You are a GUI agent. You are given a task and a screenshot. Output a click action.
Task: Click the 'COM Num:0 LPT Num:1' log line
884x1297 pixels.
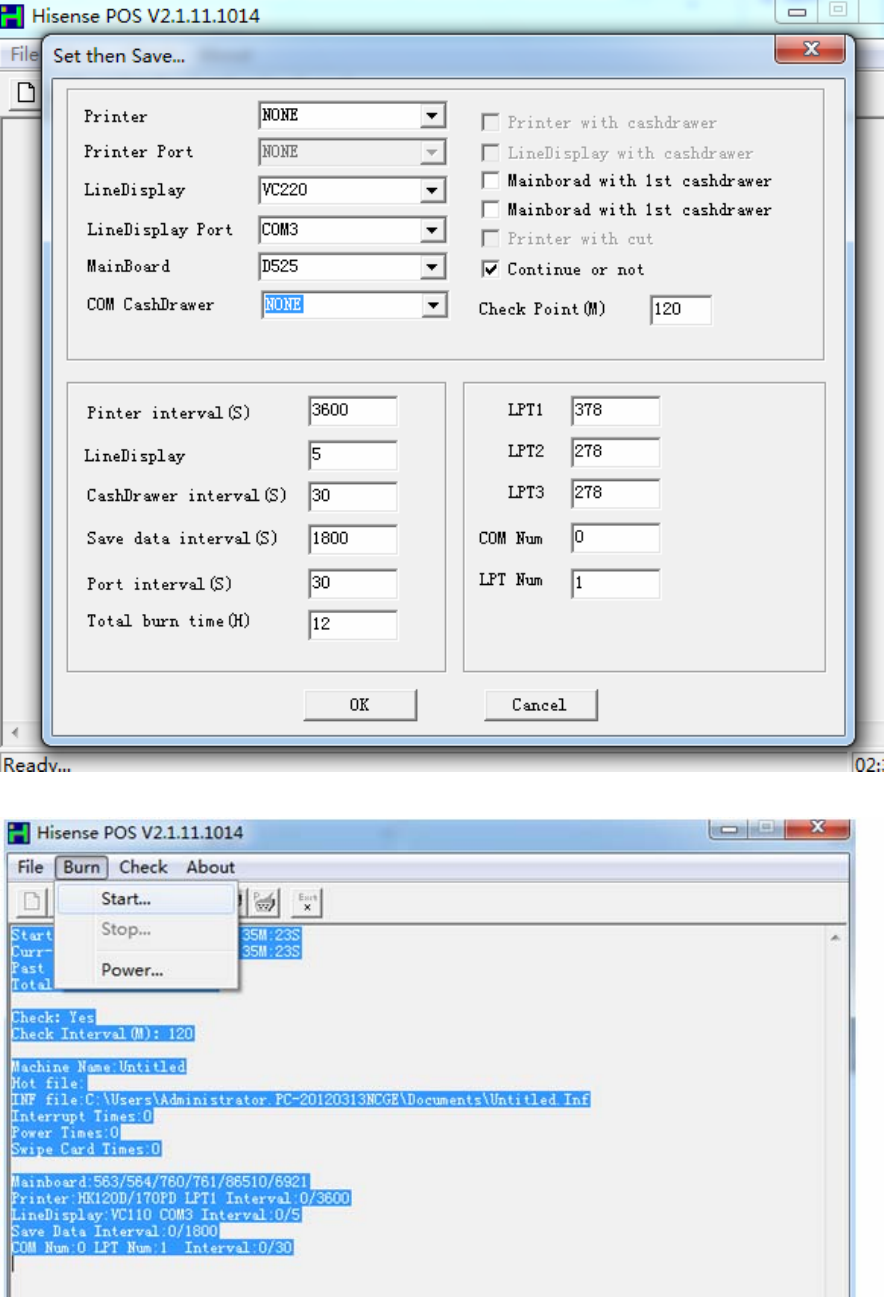click(x=152, y=1247)
